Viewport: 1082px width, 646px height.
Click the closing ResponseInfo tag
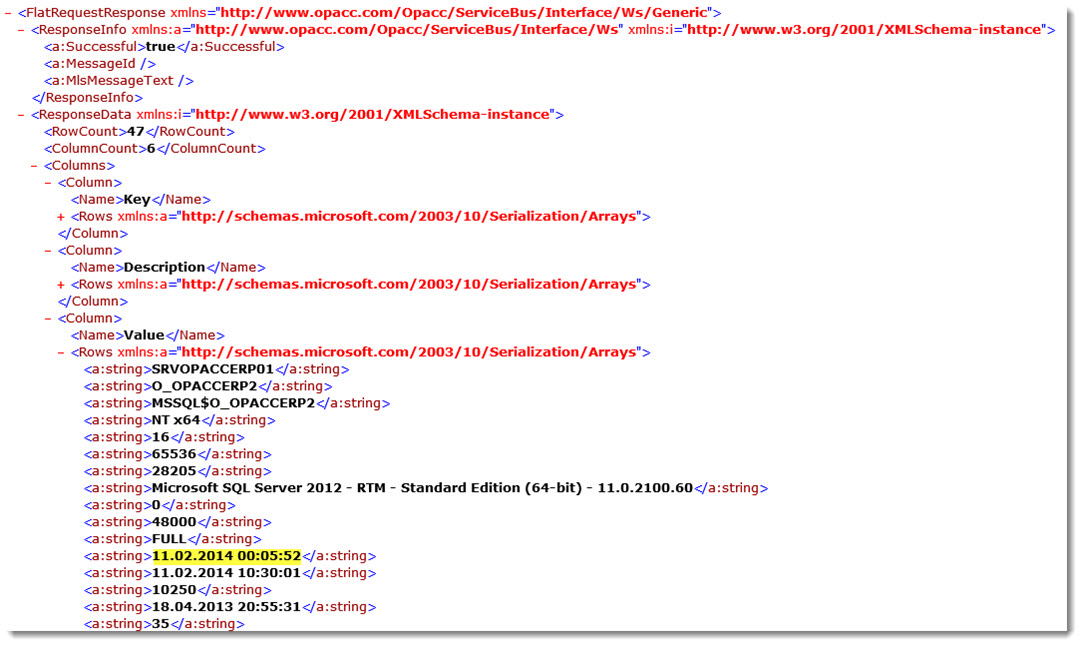click(x=87, y=97)
